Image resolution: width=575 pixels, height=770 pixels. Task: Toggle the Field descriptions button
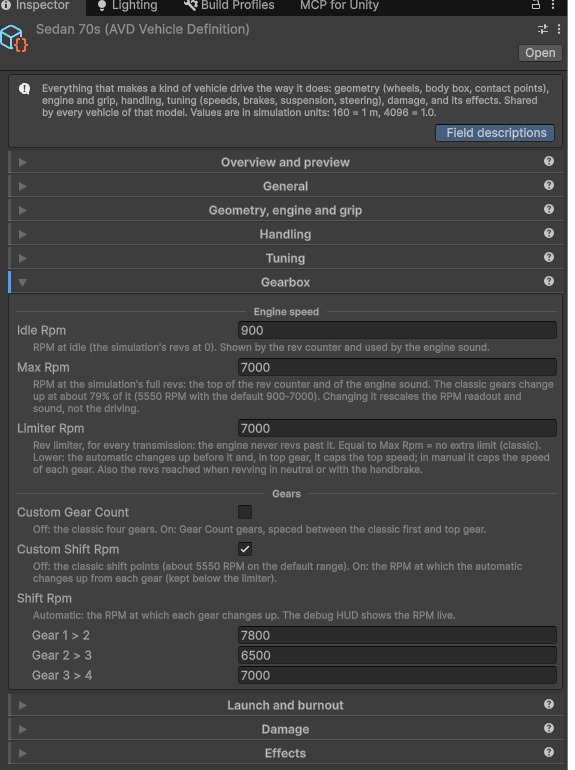click(x=495, y=133)
